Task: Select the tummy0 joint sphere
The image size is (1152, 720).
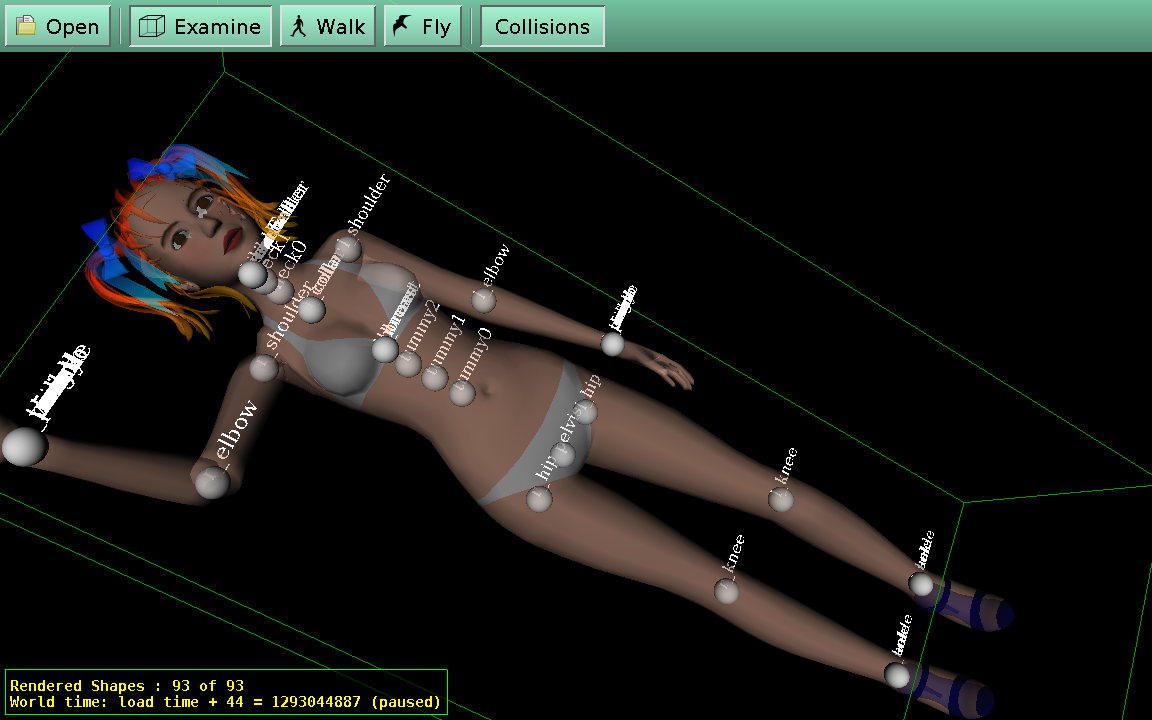Action: (x=462, y=393)
